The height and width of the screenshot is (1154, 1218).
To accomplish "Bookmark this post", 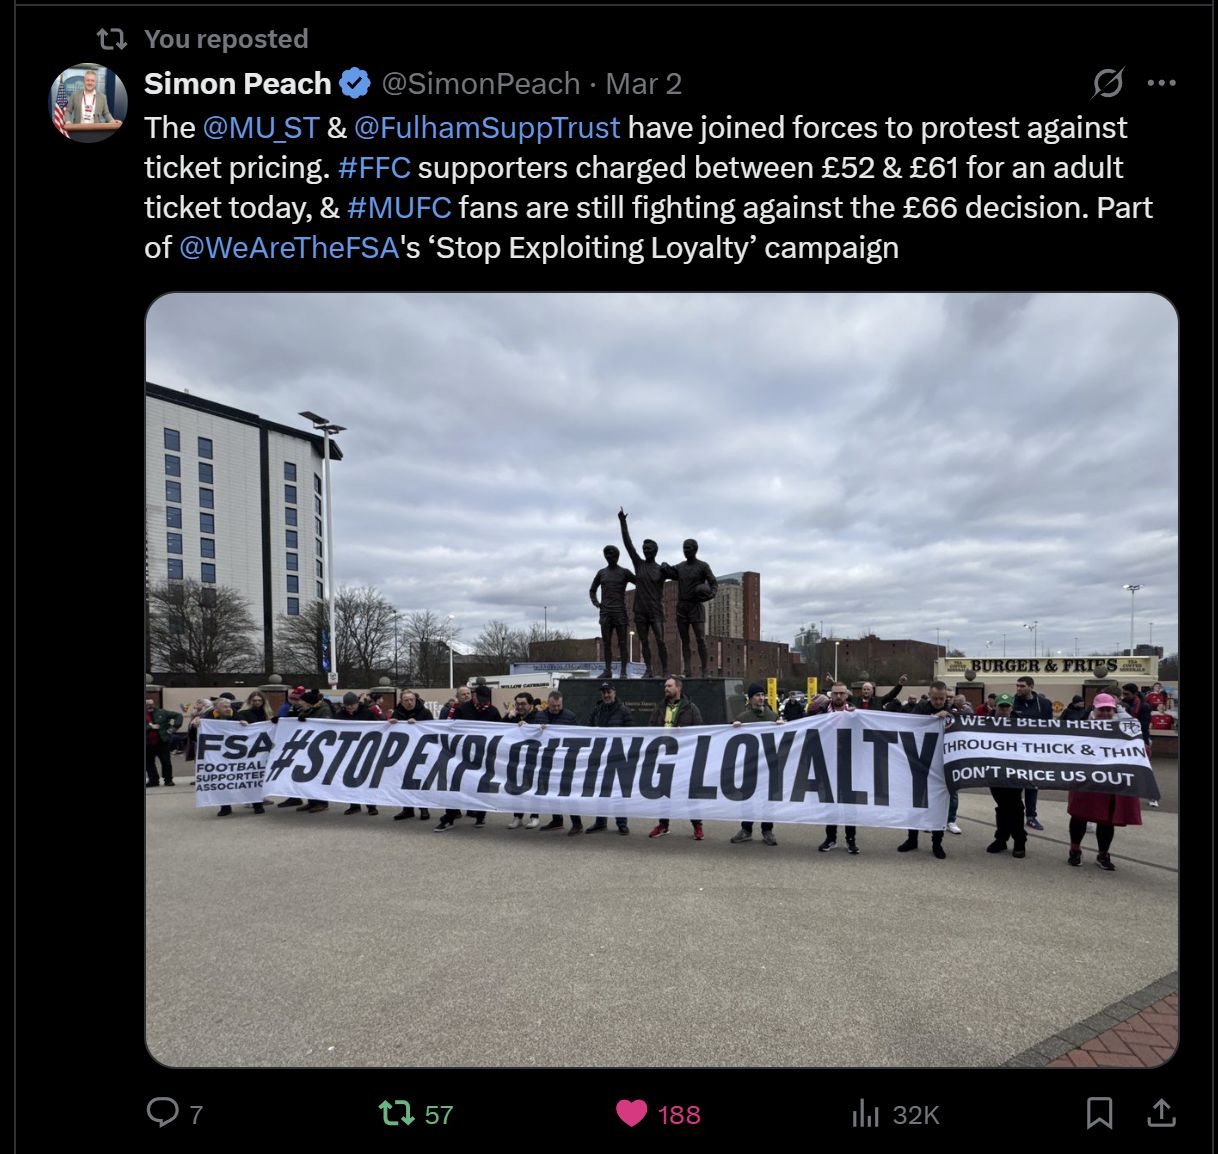I will (1099, 1113).
